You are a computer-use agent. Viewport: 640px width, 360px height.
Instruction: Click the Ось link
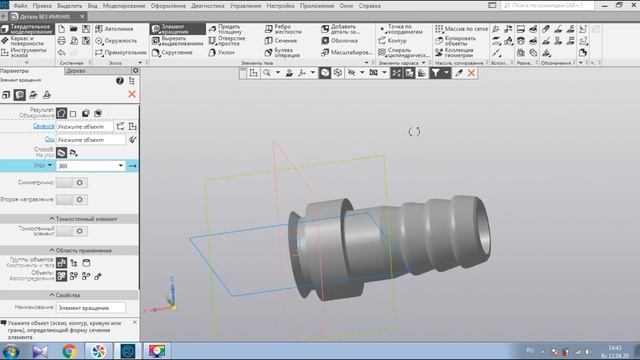[x=49, y=139]
